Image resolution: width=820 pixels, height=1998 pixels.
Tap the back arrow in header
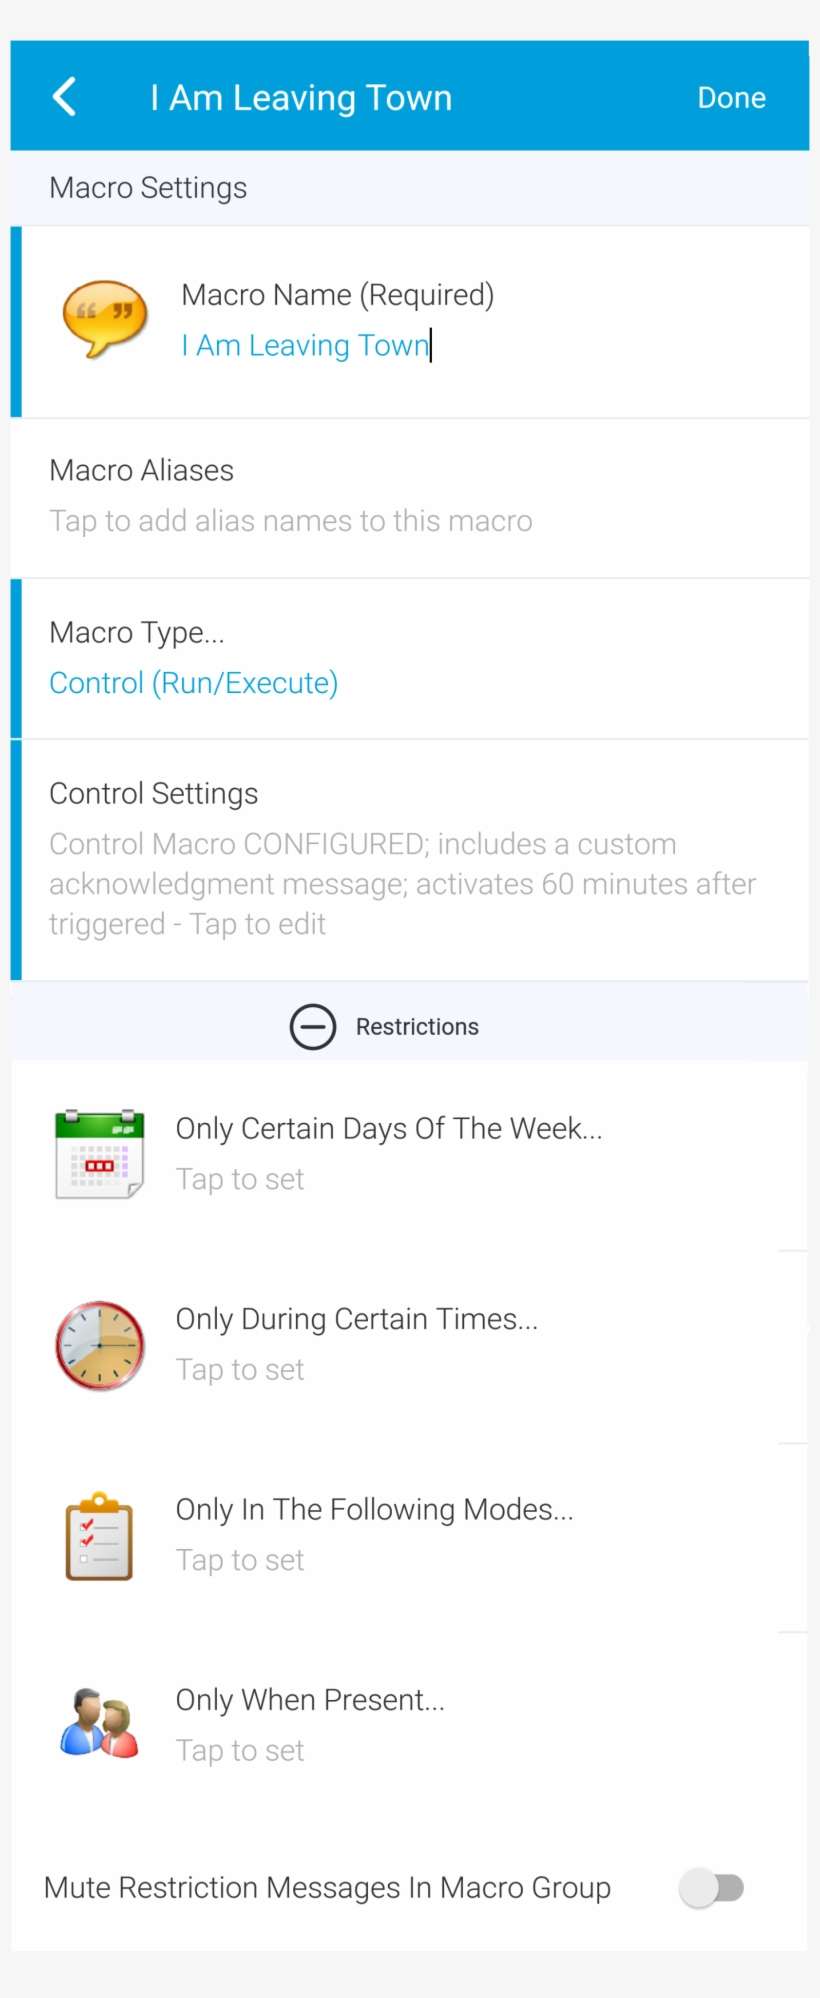(65, 97)
